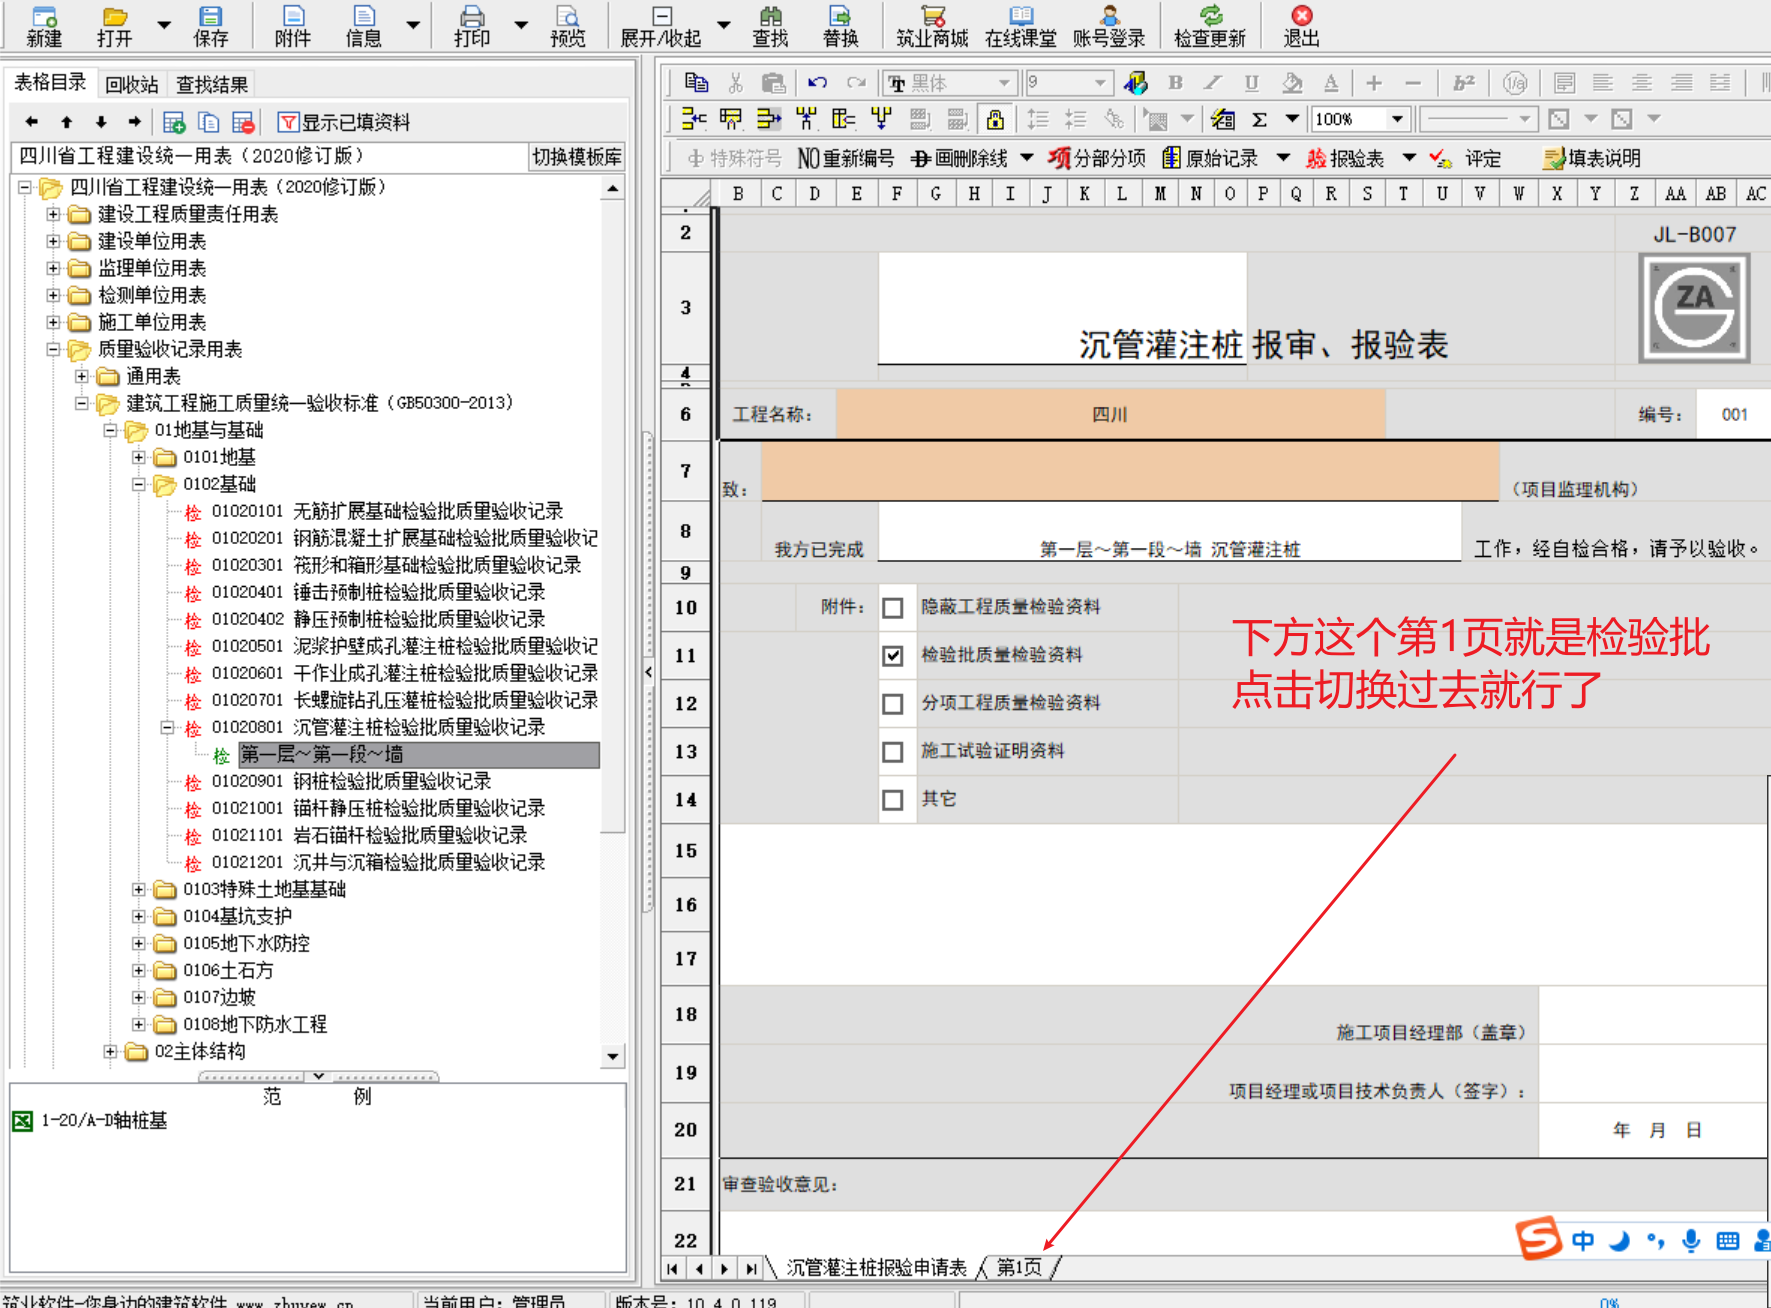Open 填表说明 instructions
The height and width of the screenshot is (1308, 1771).
[1592, 158]
